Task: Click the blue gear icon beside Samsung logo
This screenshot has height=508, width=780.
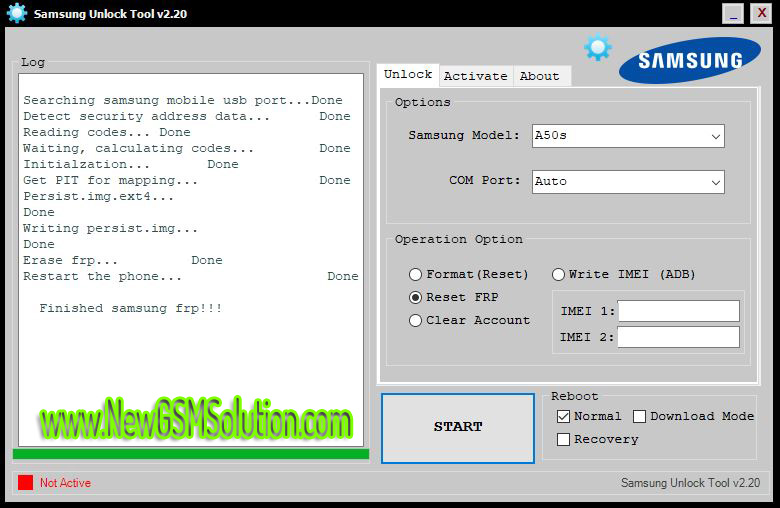Action: [x=597, y=48]
